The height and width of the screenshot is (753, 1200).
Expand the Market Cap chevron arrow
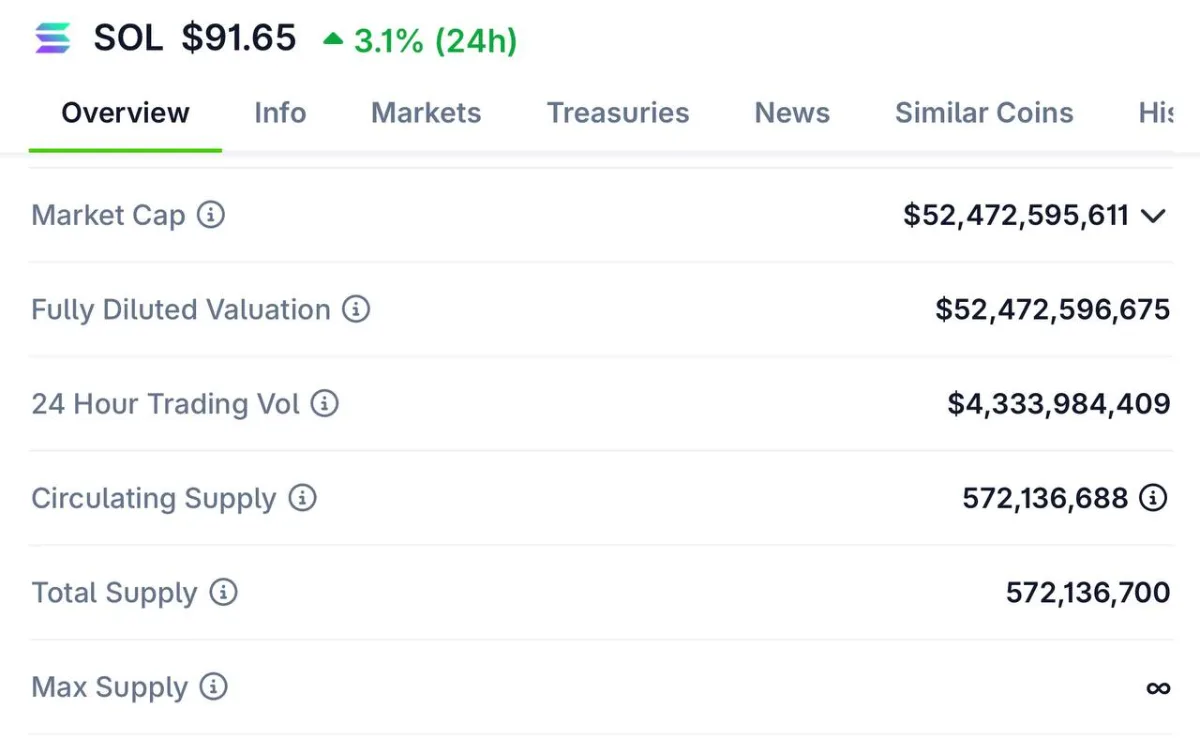1153,216
